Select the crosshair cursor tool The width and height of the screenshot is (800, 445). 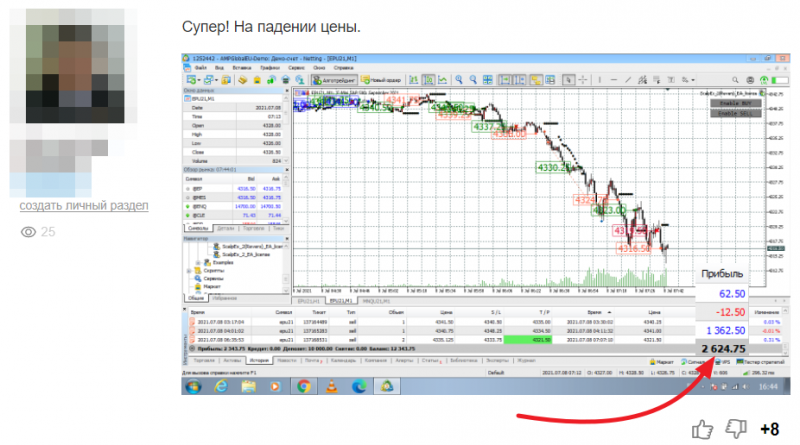[582, 80]
